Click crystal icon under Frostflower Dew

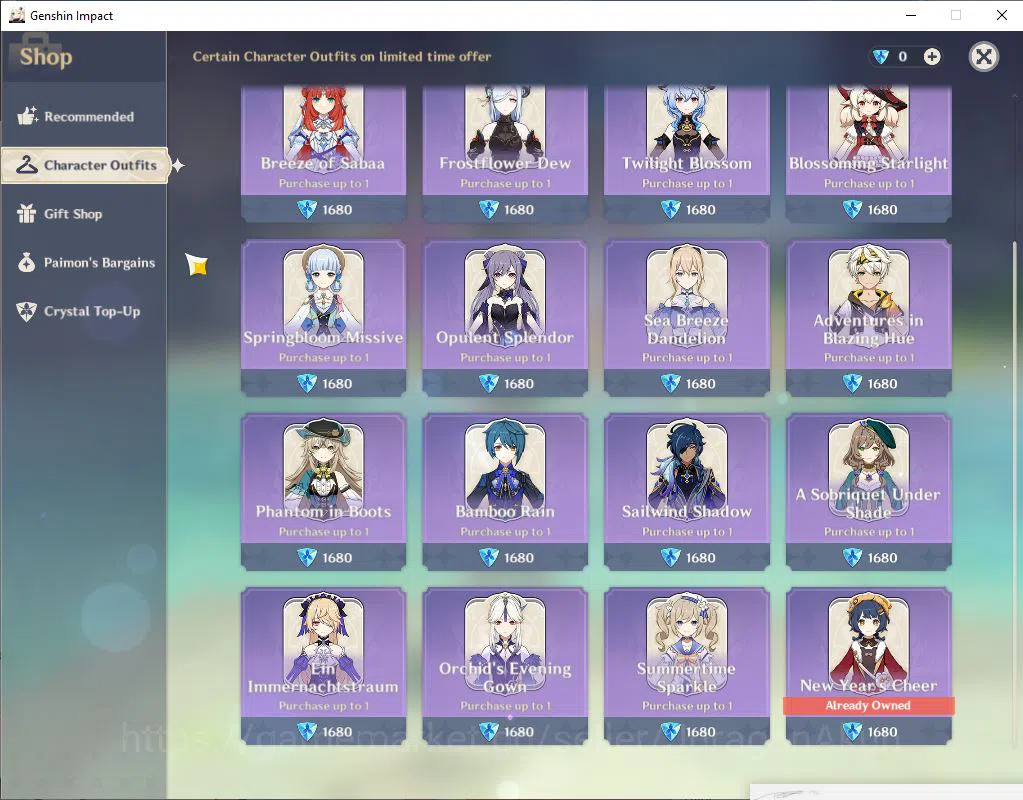[x=489, y=209]
